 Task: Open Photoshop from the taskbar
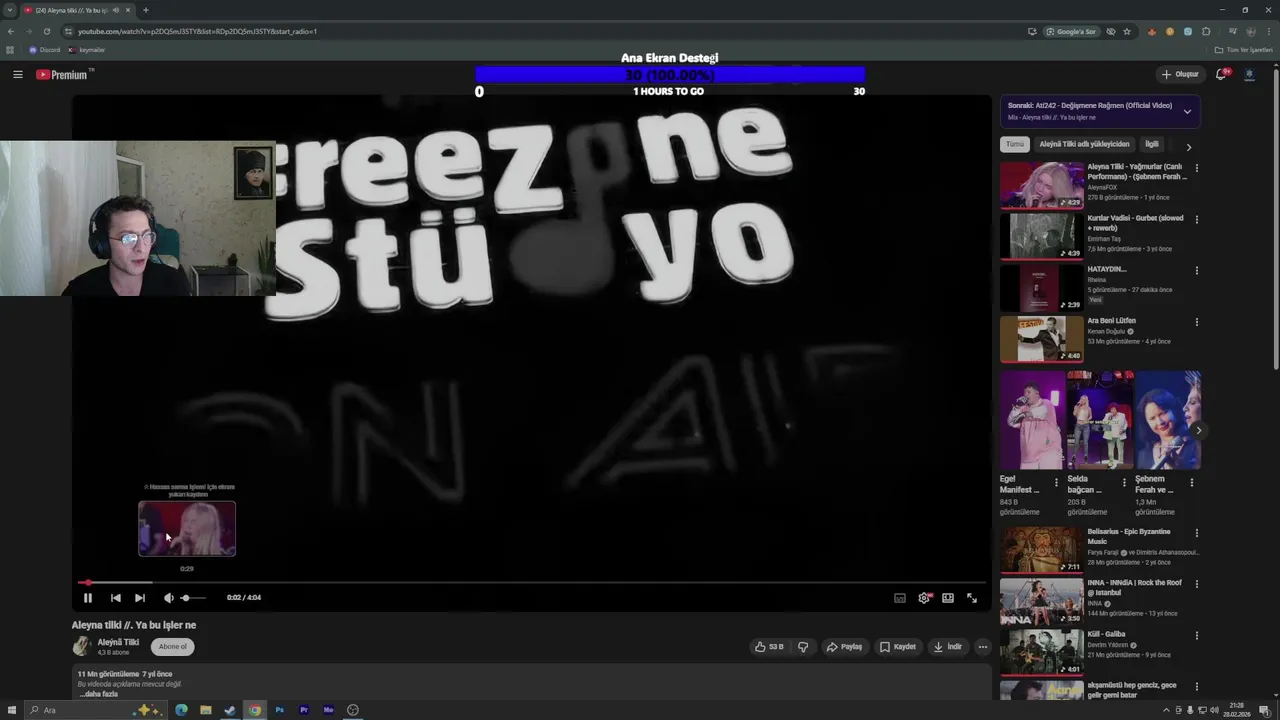point(280,710)
